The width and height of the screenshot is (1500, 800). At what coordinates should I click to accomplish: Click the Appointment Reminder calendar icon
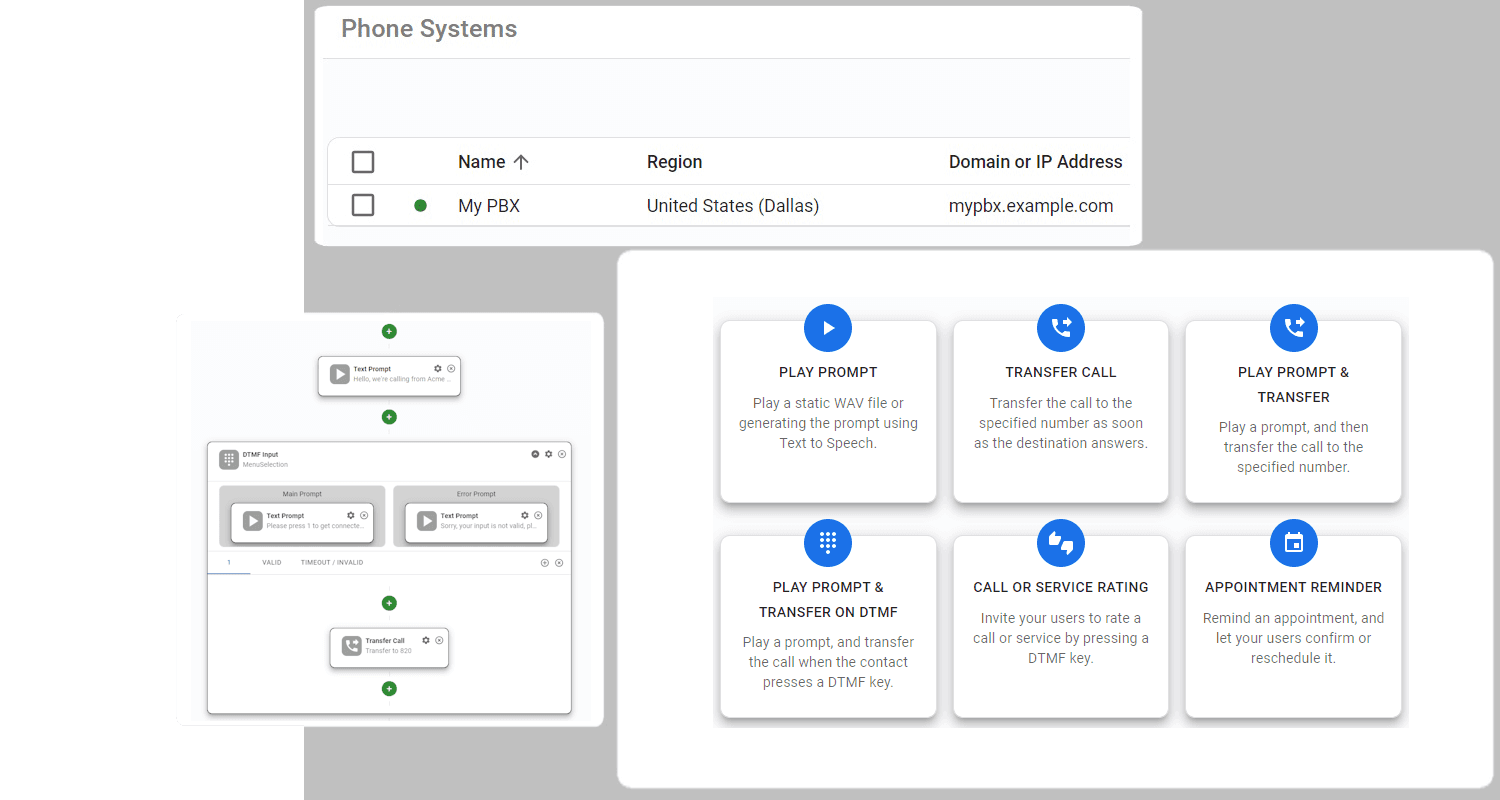1293,543
